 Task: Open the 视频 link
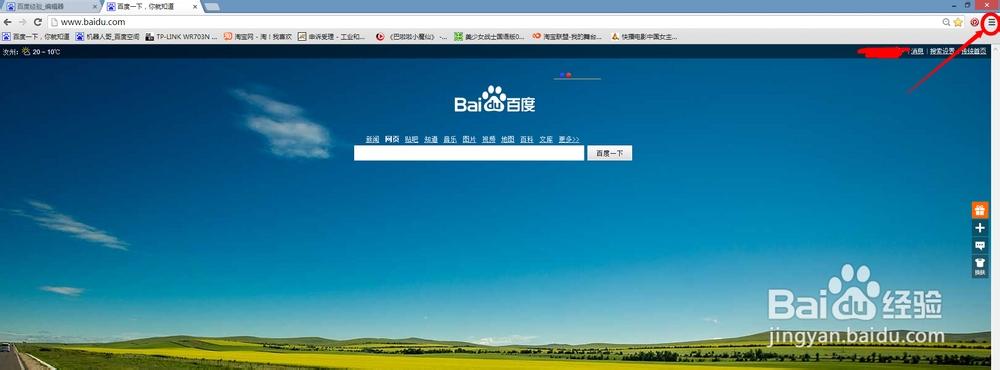[x=489, y=139]
